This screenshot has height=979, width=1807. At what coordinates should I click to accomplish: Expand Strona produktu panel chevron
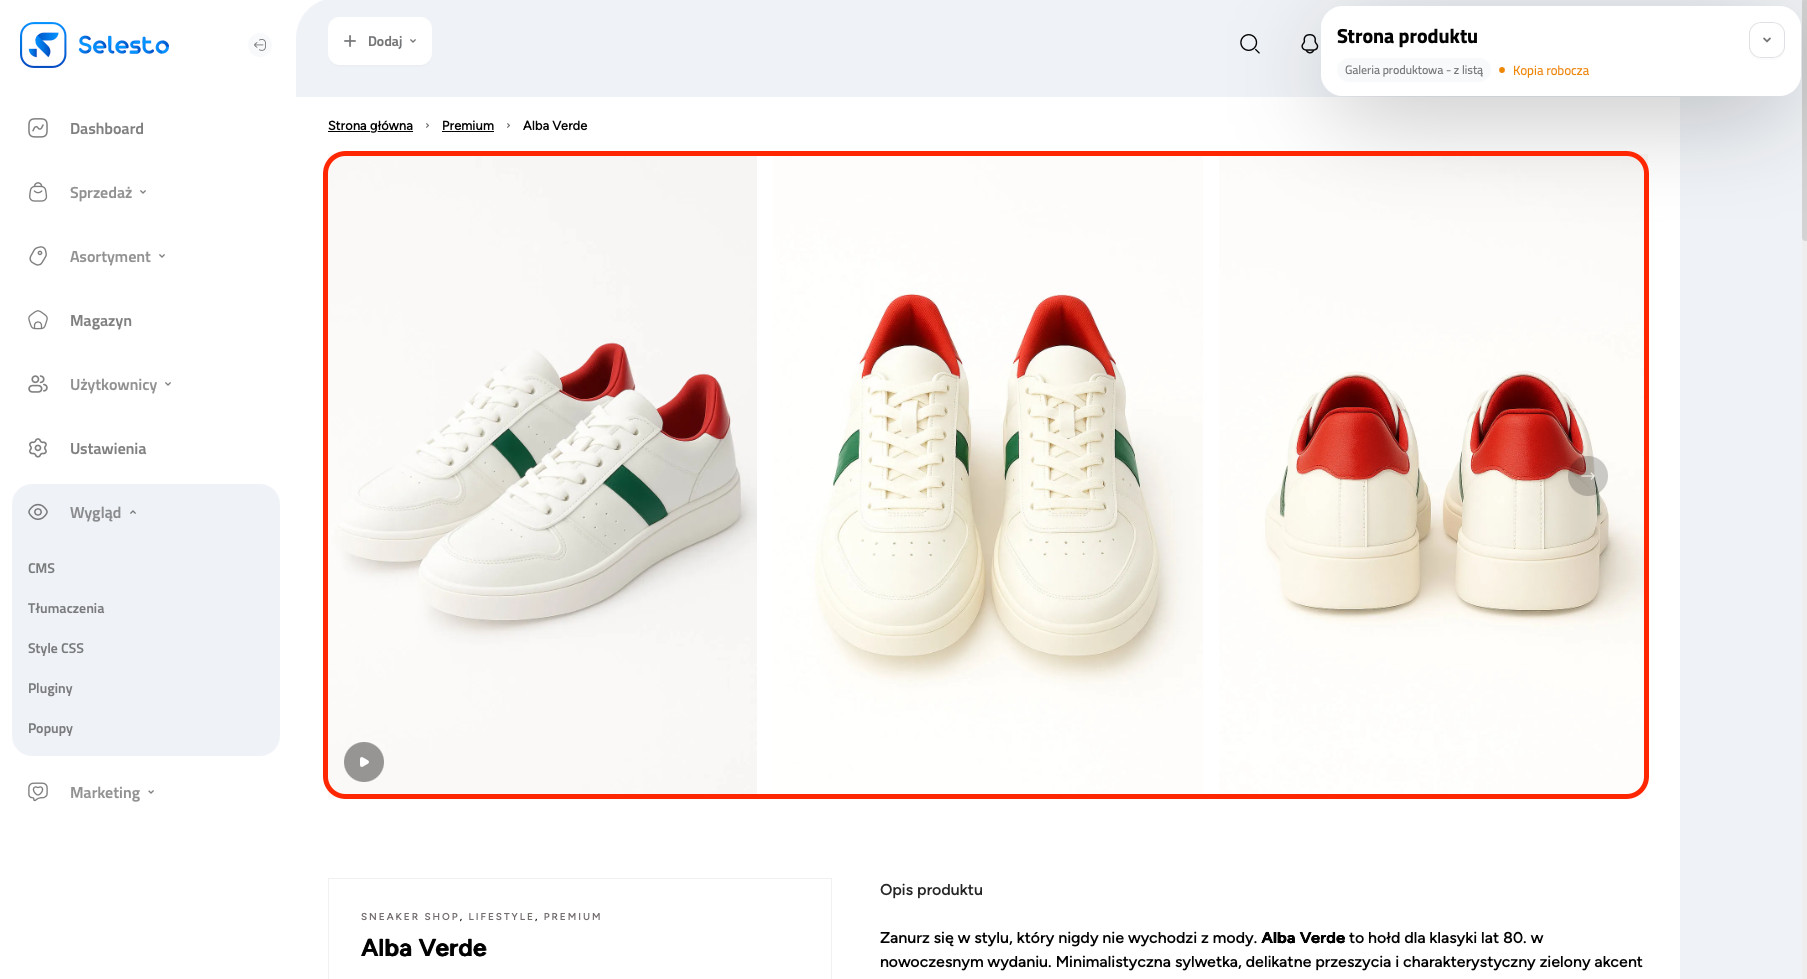point(1766,40)
